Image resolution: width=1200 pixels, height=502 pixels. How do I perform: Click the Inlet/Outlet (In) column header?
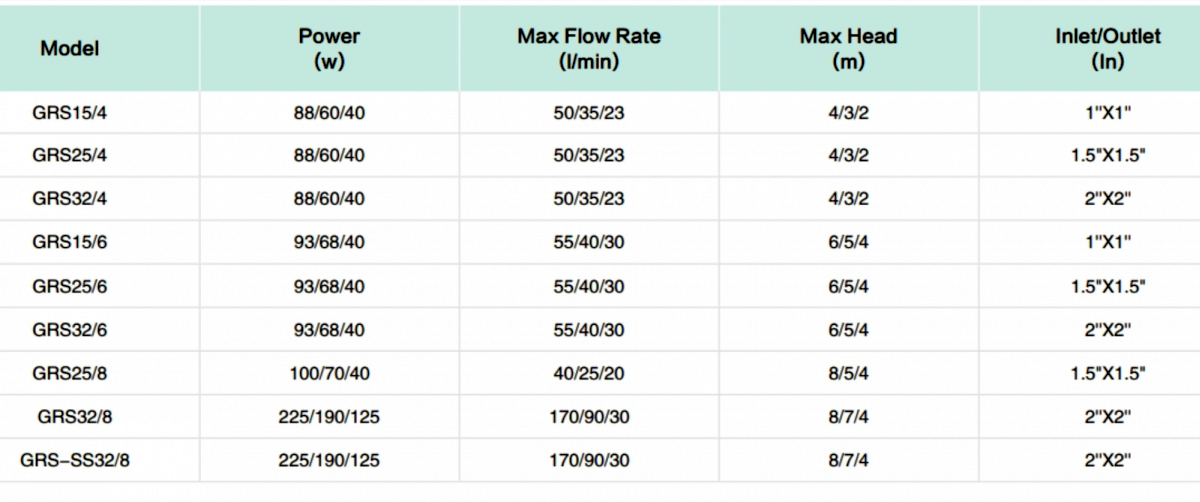[x=1108, y=48]
